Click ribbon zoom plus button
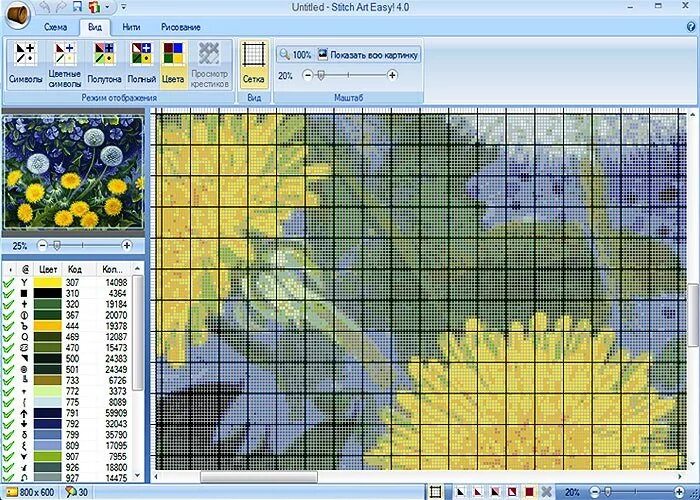The image size is (700, 500). [392, 75]
